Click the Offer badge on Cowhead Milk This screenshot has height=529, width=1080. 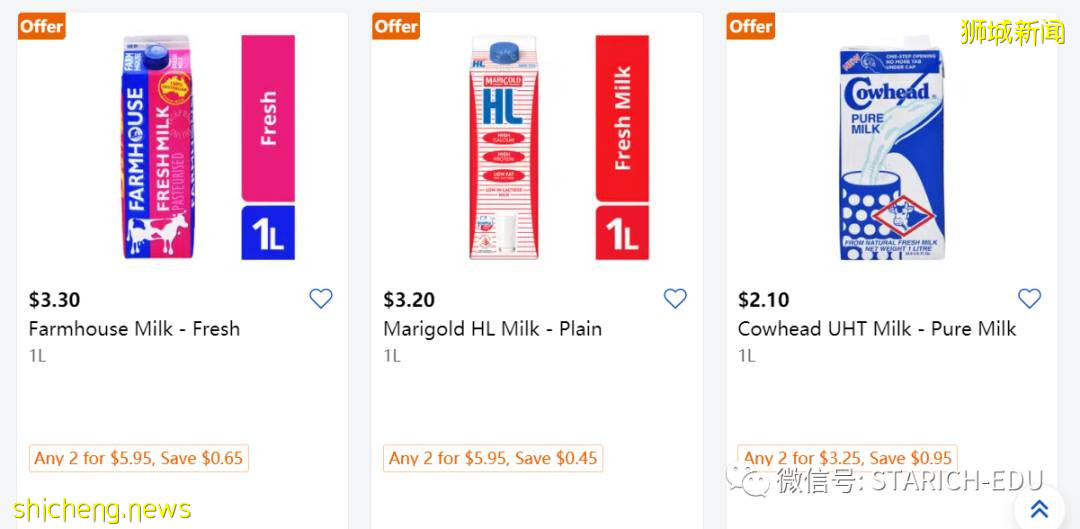[751, 26]
